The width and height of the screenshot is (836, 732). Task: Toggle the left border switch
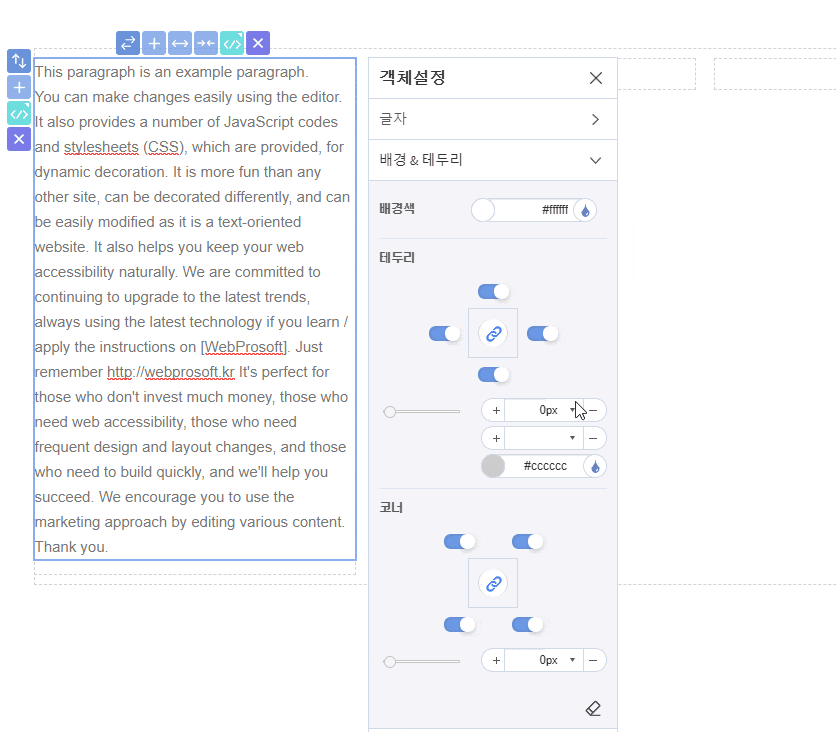point(444,334)
